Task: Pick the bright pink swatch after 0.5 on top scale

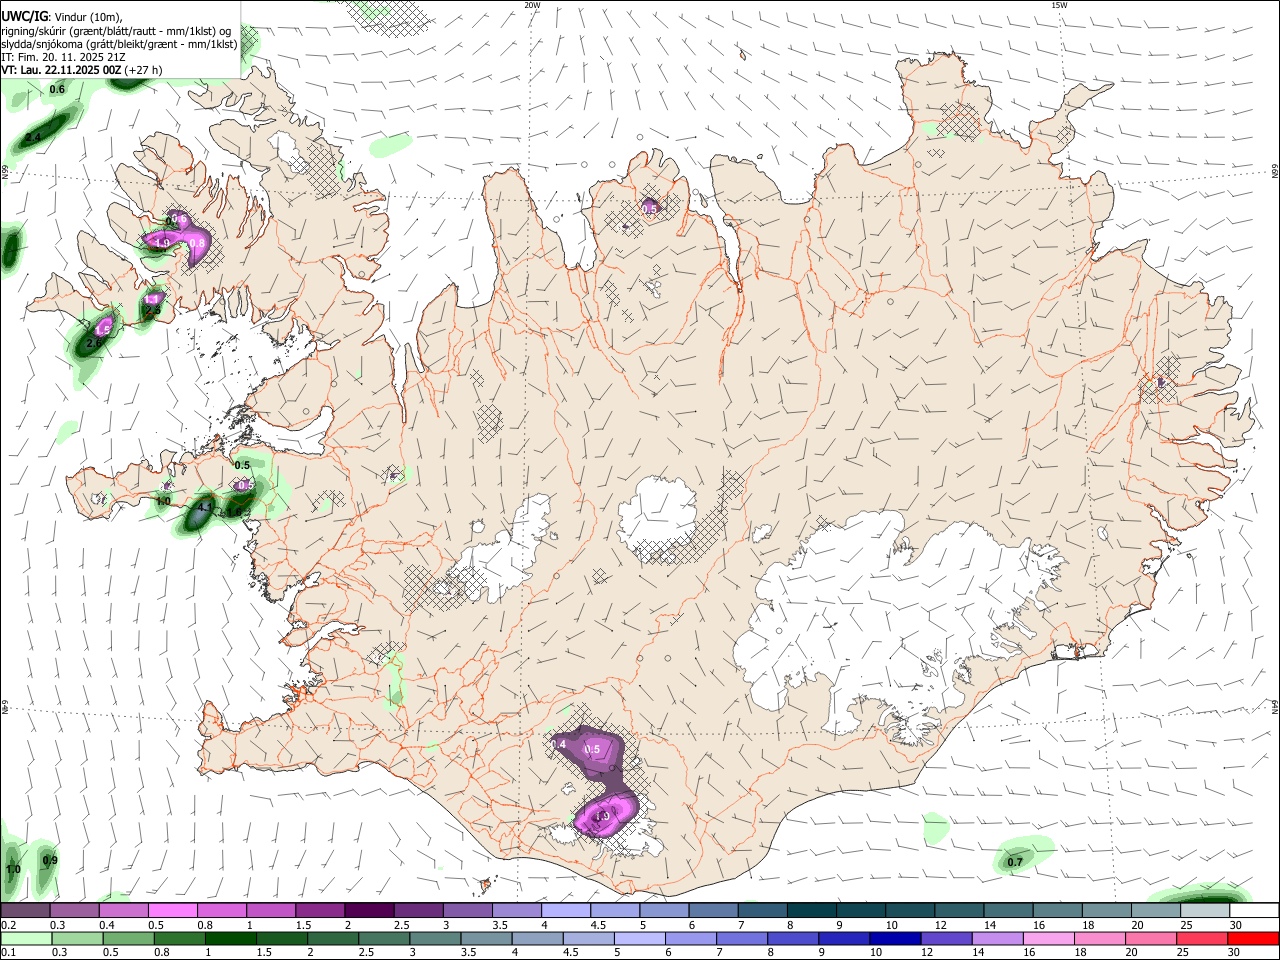Action: 172,911
